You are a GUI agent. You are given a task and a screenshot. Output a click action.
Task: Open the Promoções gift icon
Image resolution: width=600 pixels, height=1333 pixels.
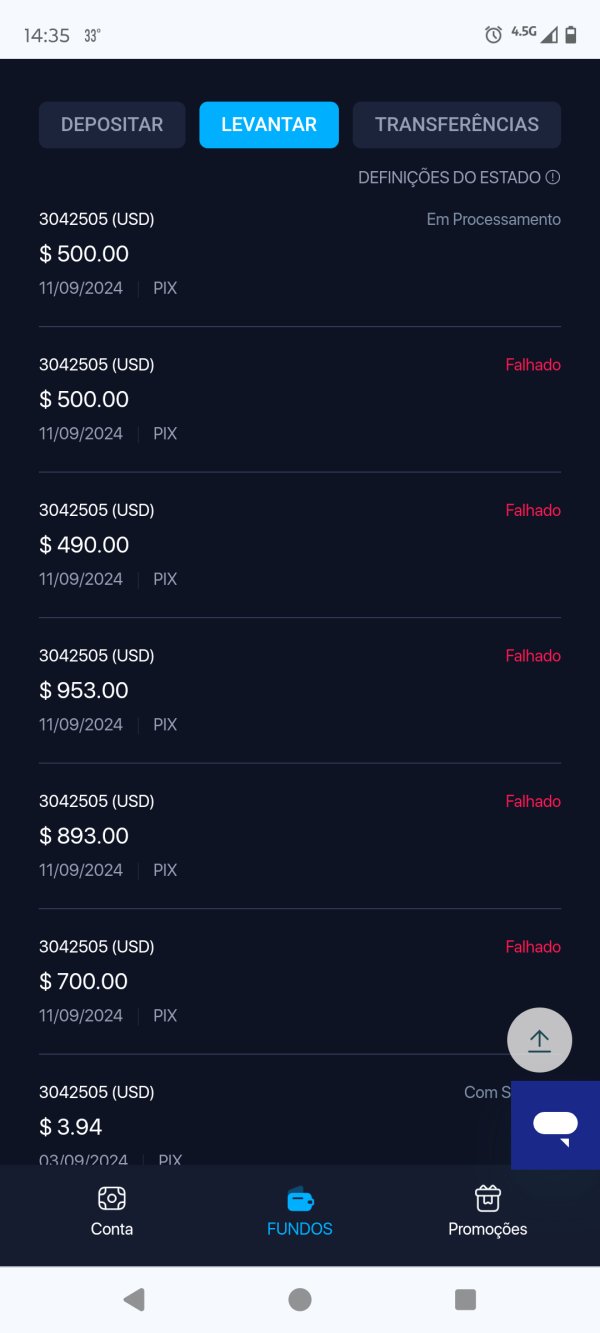click(x=487, y=1198)
